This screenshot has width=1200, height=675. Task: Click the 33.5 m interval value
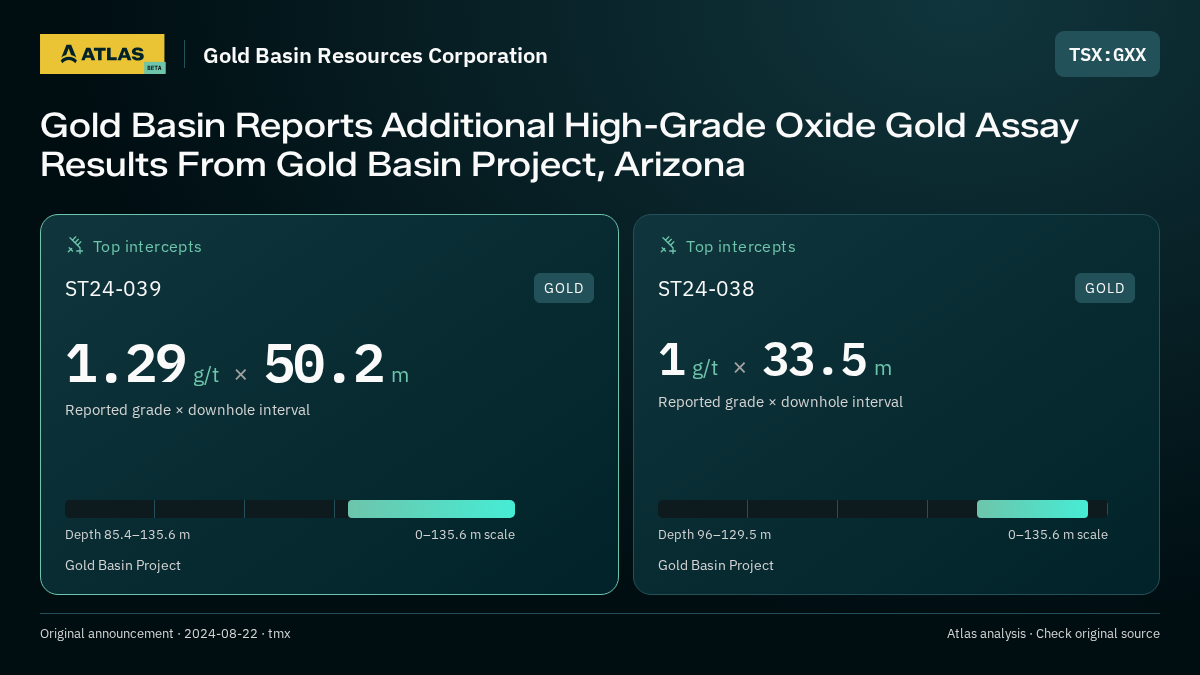[827, 361]
